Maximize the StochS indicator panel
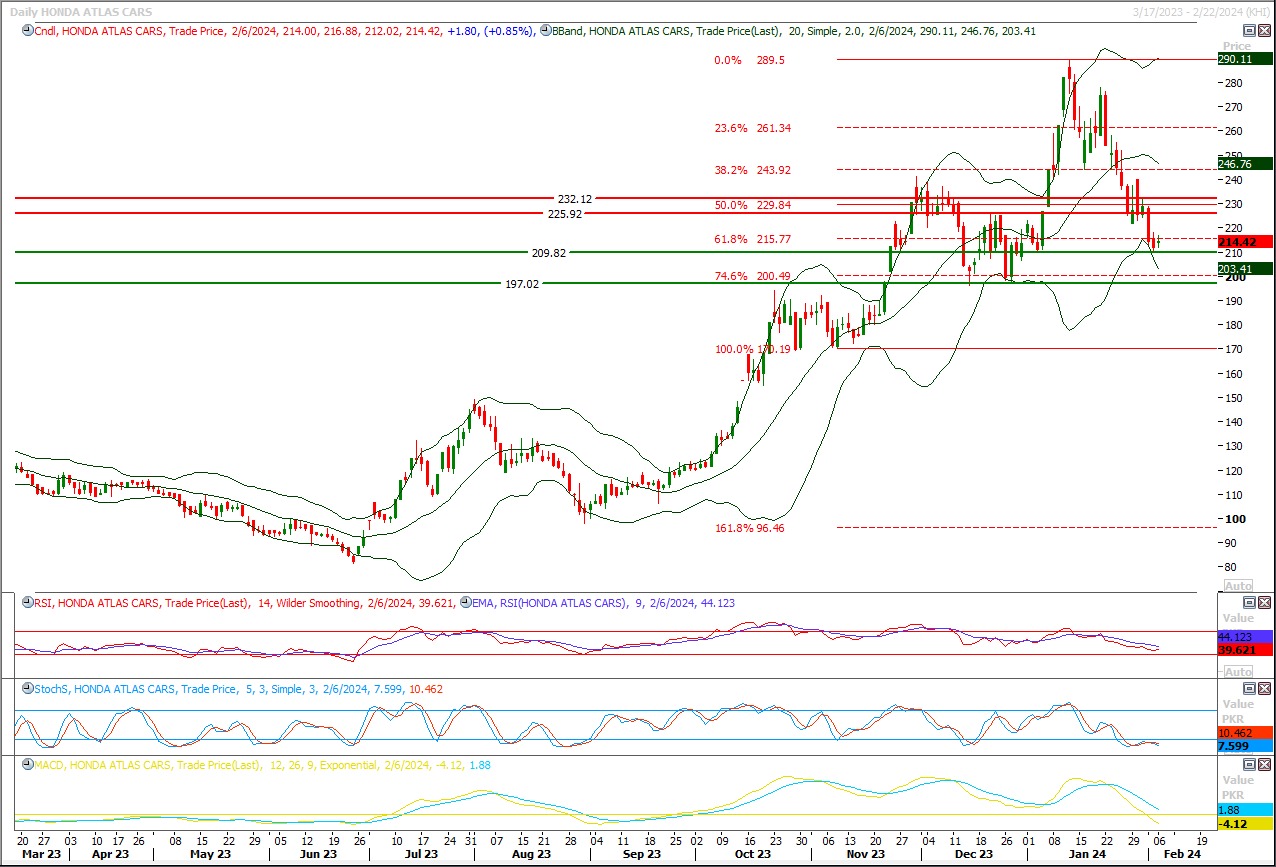This screenshot has height=867, width=1276. (1249, 688)
